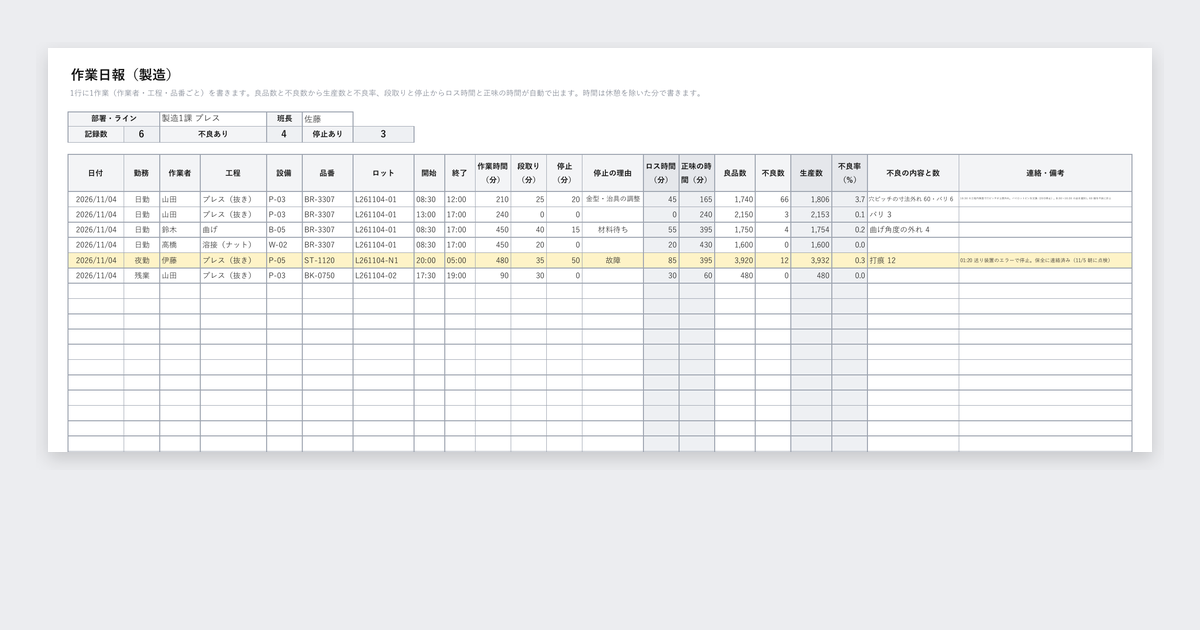Select defect note バリ 3
Image resolution: width=1200 pixels, height=630 pixels.
coord(913,214)
